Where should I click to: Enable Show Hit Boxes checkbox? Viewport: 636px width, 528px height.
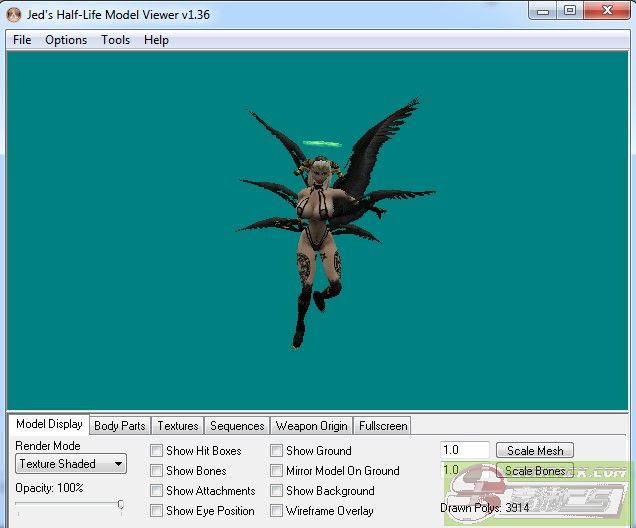(157, 451)
